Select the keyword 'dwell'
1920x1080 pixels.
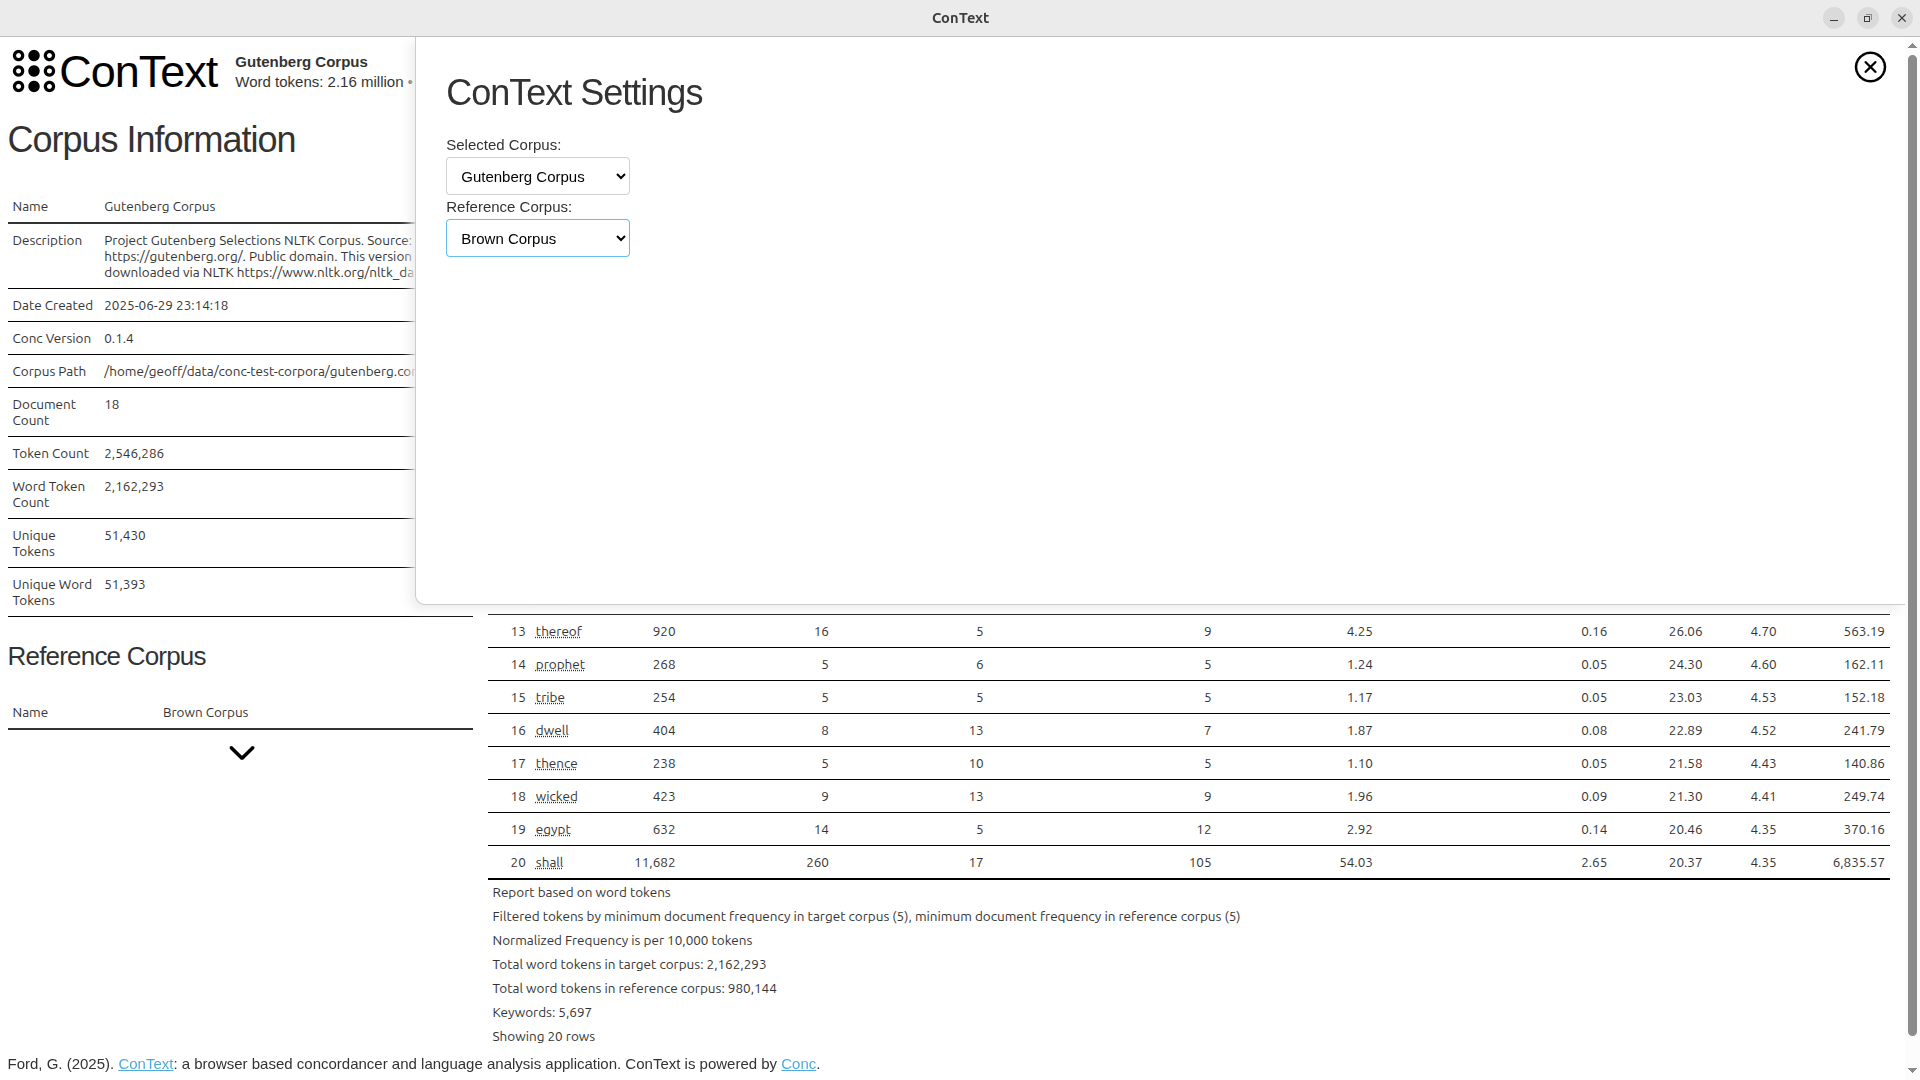pos(552,730)
